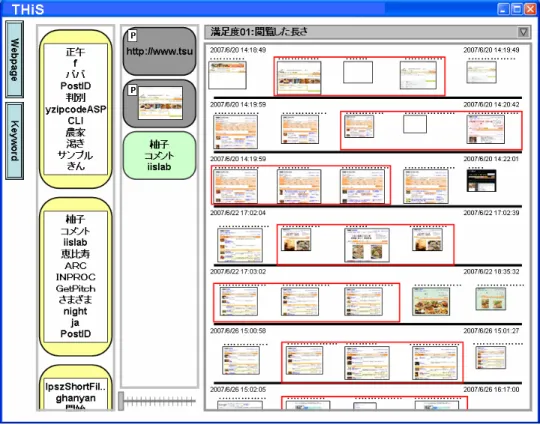Select keyword yzipcodeASP in first group
Viewport: 540px width, 428px height.
tap(76, 109)
